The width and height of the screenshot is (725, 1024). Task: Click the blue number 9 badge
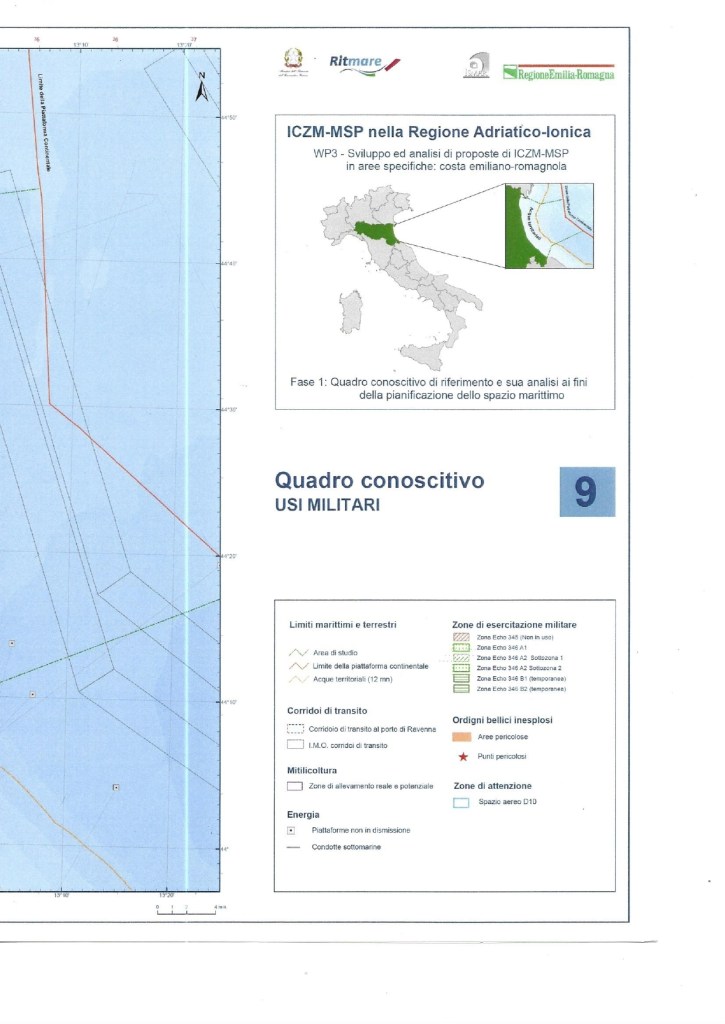tap(587, 492)
